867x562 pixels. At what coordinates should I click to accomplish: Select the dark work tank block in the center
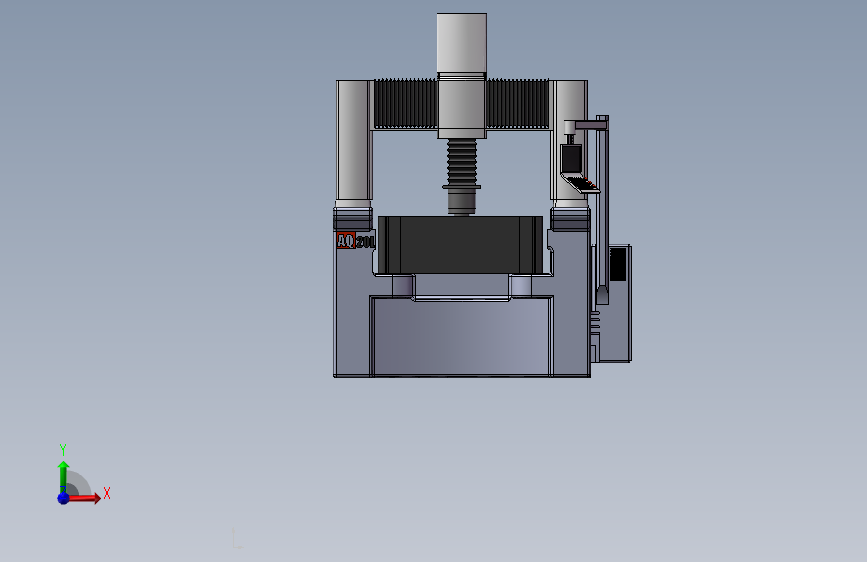pyautogui.click(x=461, y=245)
